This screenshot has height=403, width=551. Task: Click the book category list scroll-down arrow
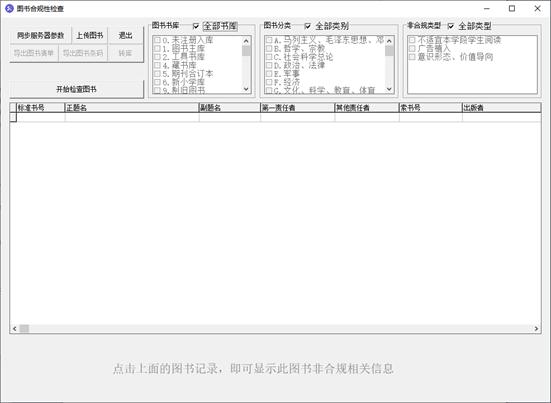pos(389,89)
